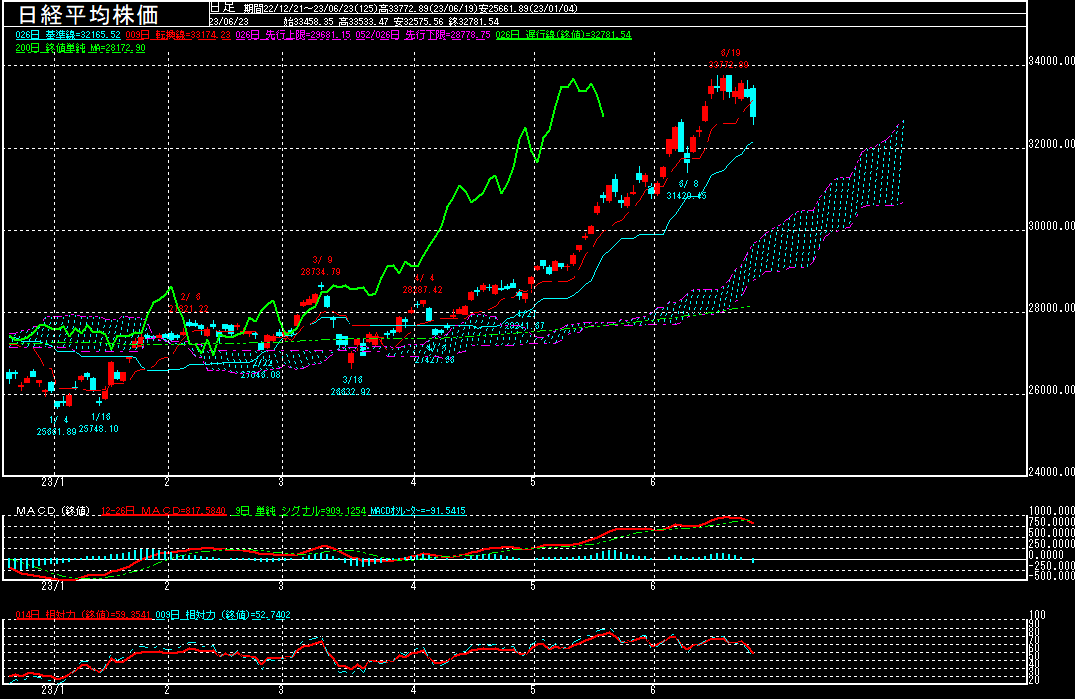Click the 12-26日 MACD=817.5840 legend

163,510
